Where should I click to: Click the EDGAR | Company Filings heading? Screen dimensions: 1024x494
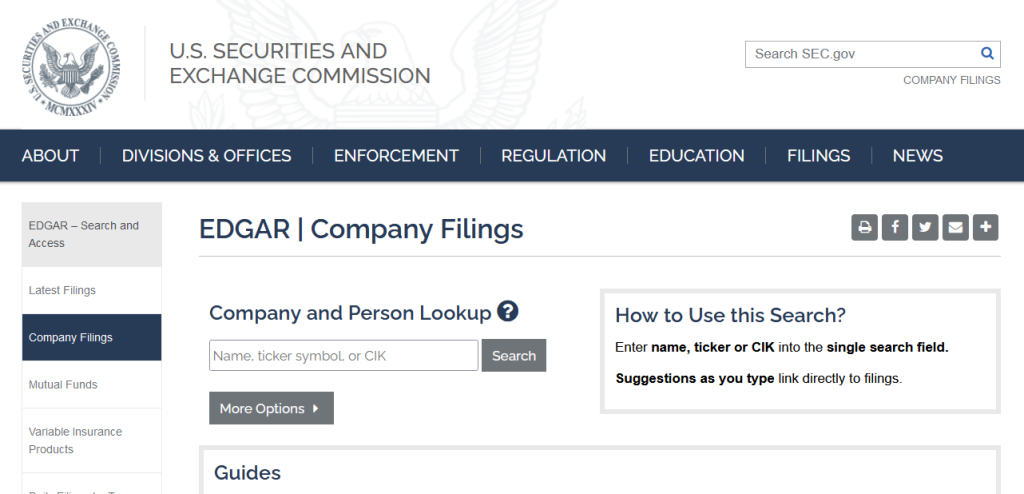click(x=361, y=229)
